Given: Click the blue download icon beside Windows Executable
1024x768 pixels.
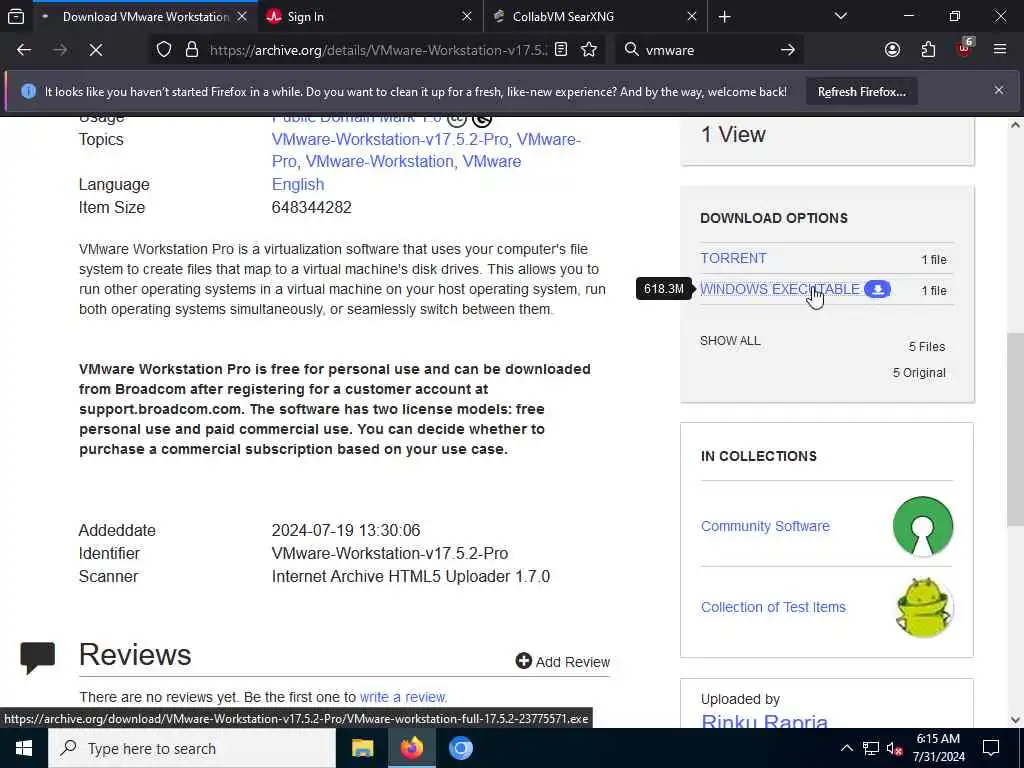Looking at the screenshot, I should coord(877,289).
